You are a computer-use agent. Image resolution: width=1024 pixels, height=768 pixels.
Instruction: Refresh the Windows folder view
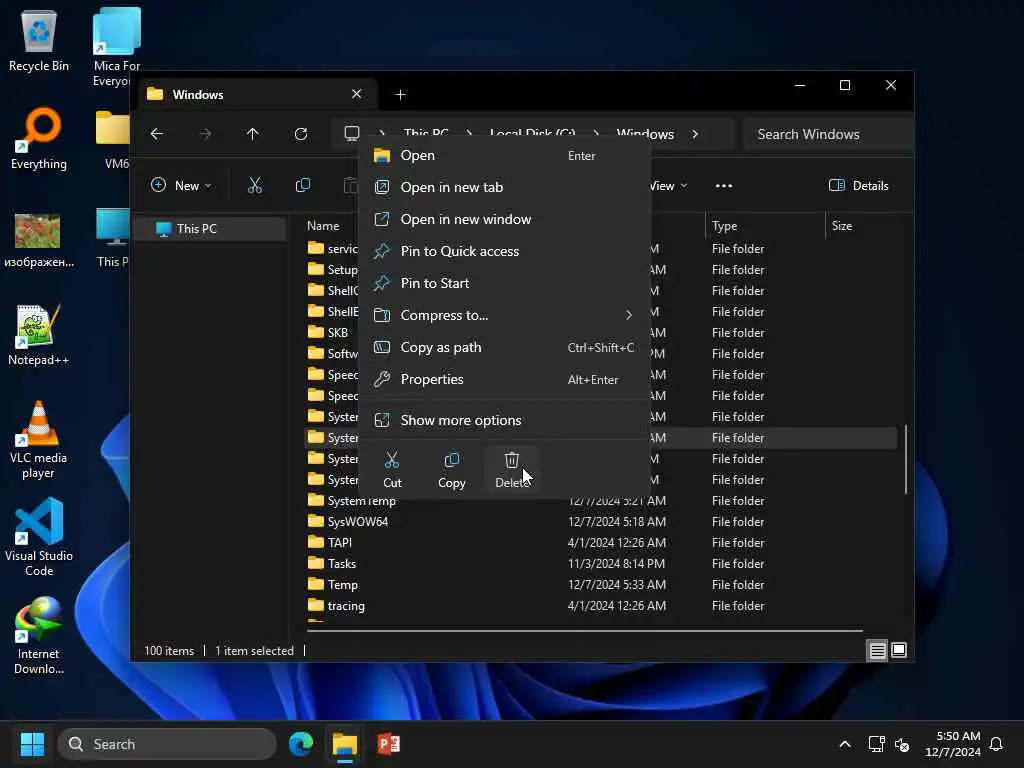(x=301, y=134)
